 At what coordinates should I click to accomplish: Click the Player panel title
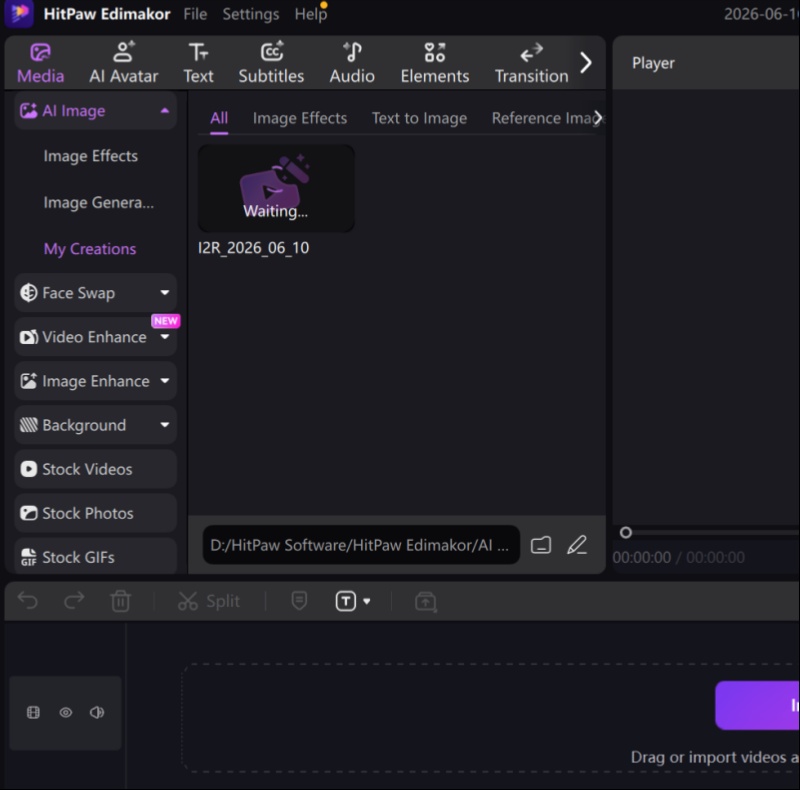[653, 63]
